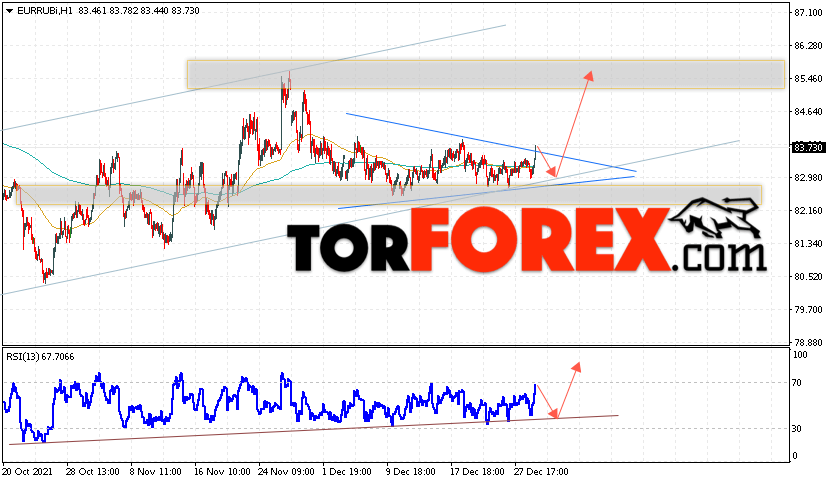Select the 78.880 price axis label
The width and height of the screenshot is (830, 483).
[808, 343]
